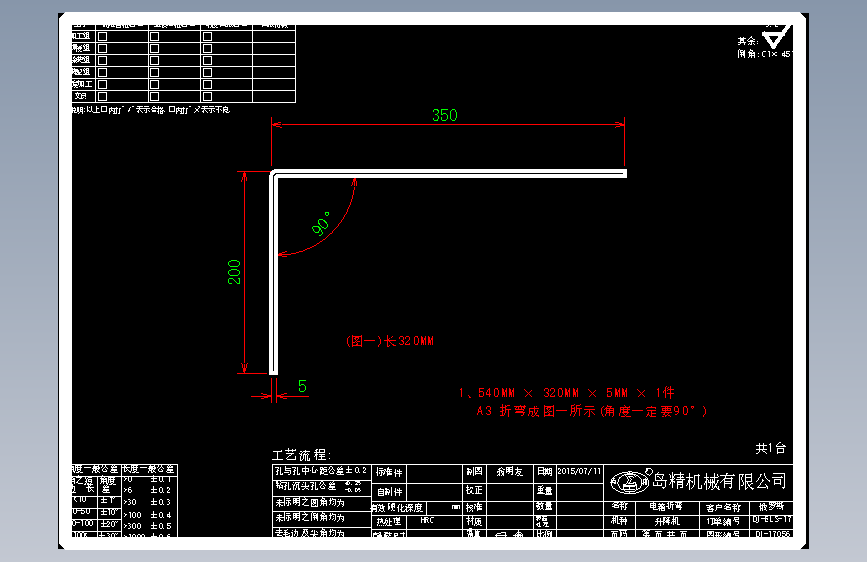
Task: Click the note A3 折弯成图一所示
Action: [x=592, y=411]
